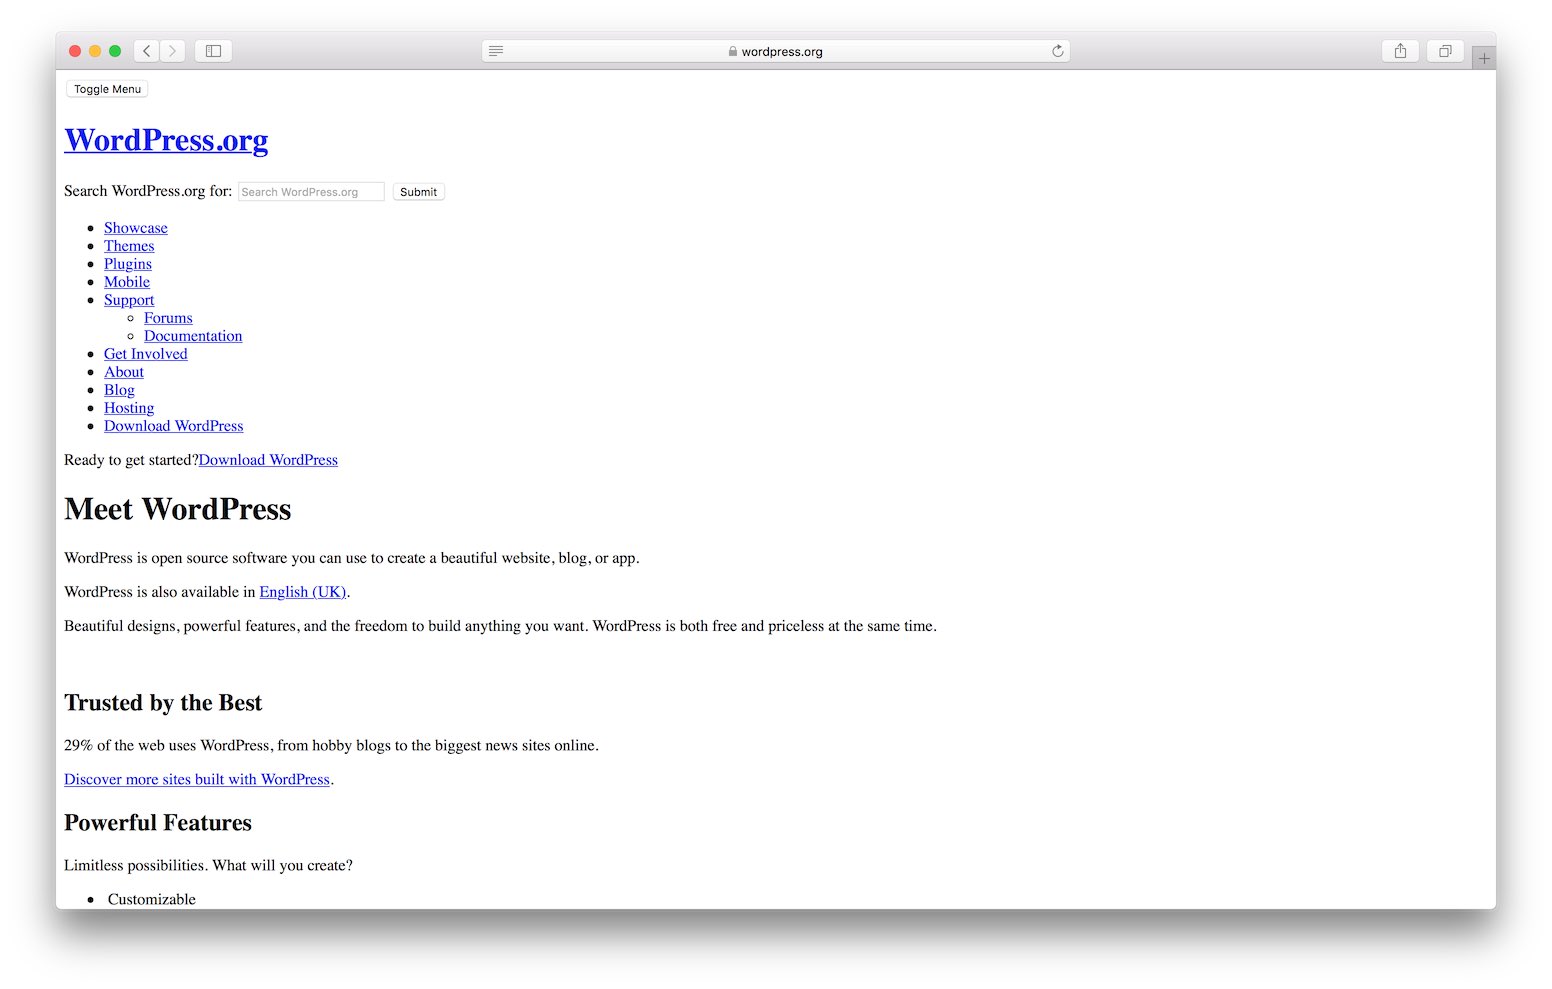
Task: Click the lock icon beside wordpress.org
Action: point(733,51)
